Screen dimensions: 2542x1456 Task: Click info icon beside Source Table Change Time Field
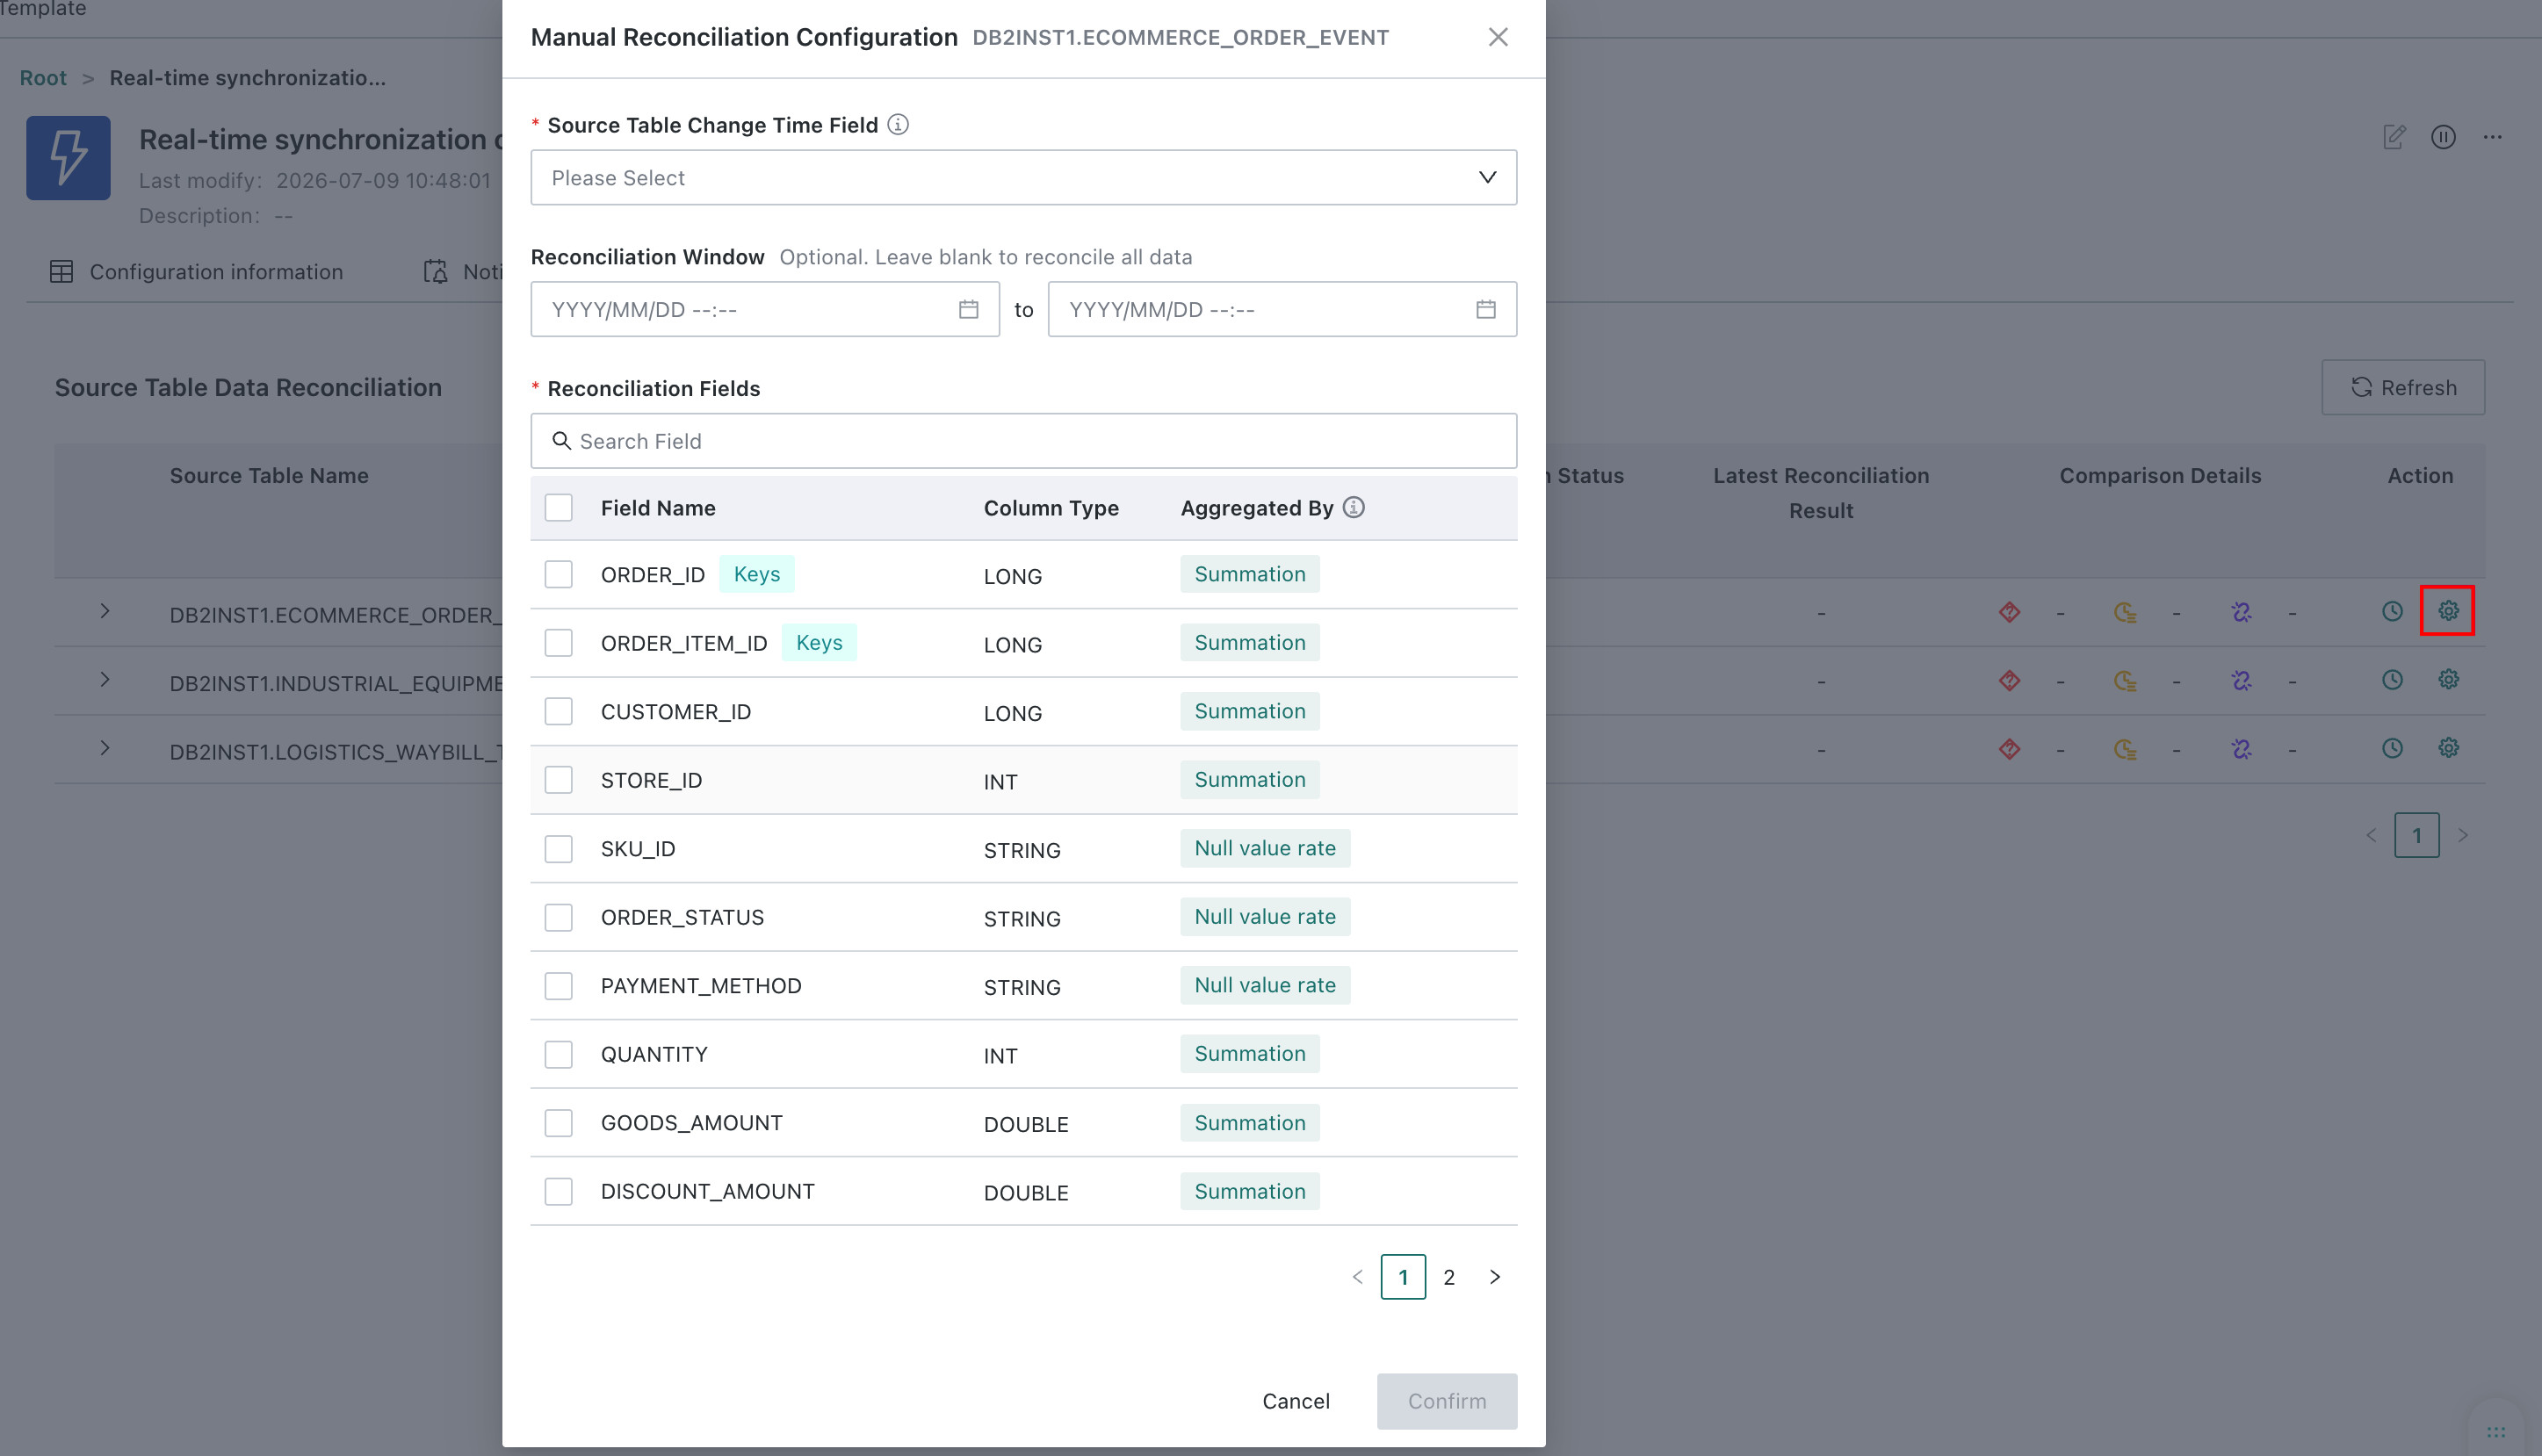(x=898, y=125)
